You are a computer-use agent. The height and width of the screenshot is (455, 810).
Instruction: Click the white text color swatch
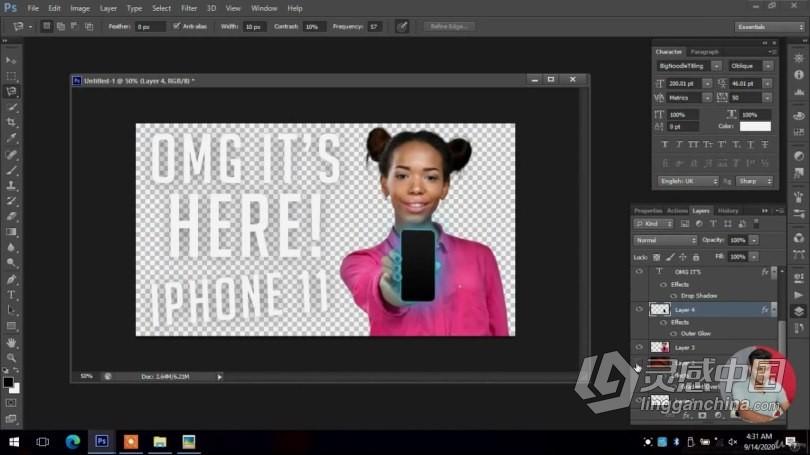pyautogui.click(x=755, y=127)
